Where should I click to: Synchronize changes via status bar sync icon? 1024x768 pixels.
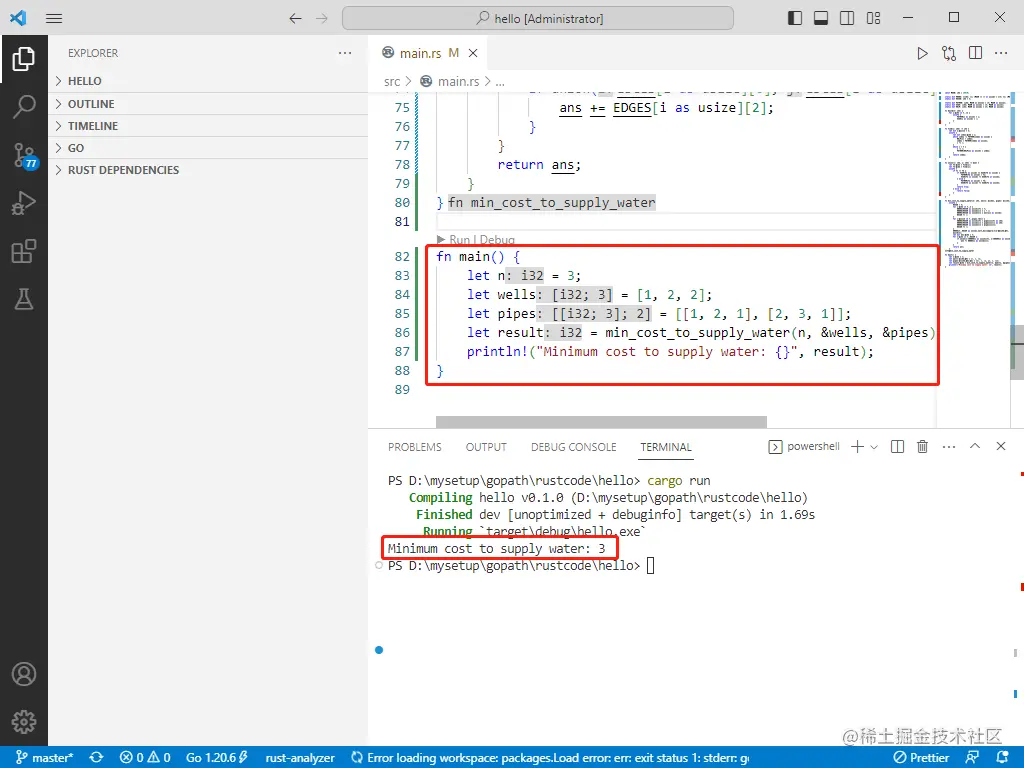click(x=97, y=758)
